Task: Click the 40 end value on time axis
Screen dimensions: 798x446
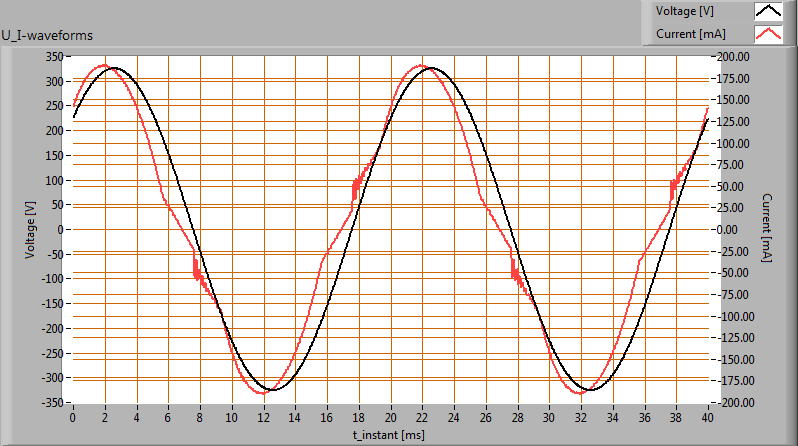Action: tap(707, 417)
